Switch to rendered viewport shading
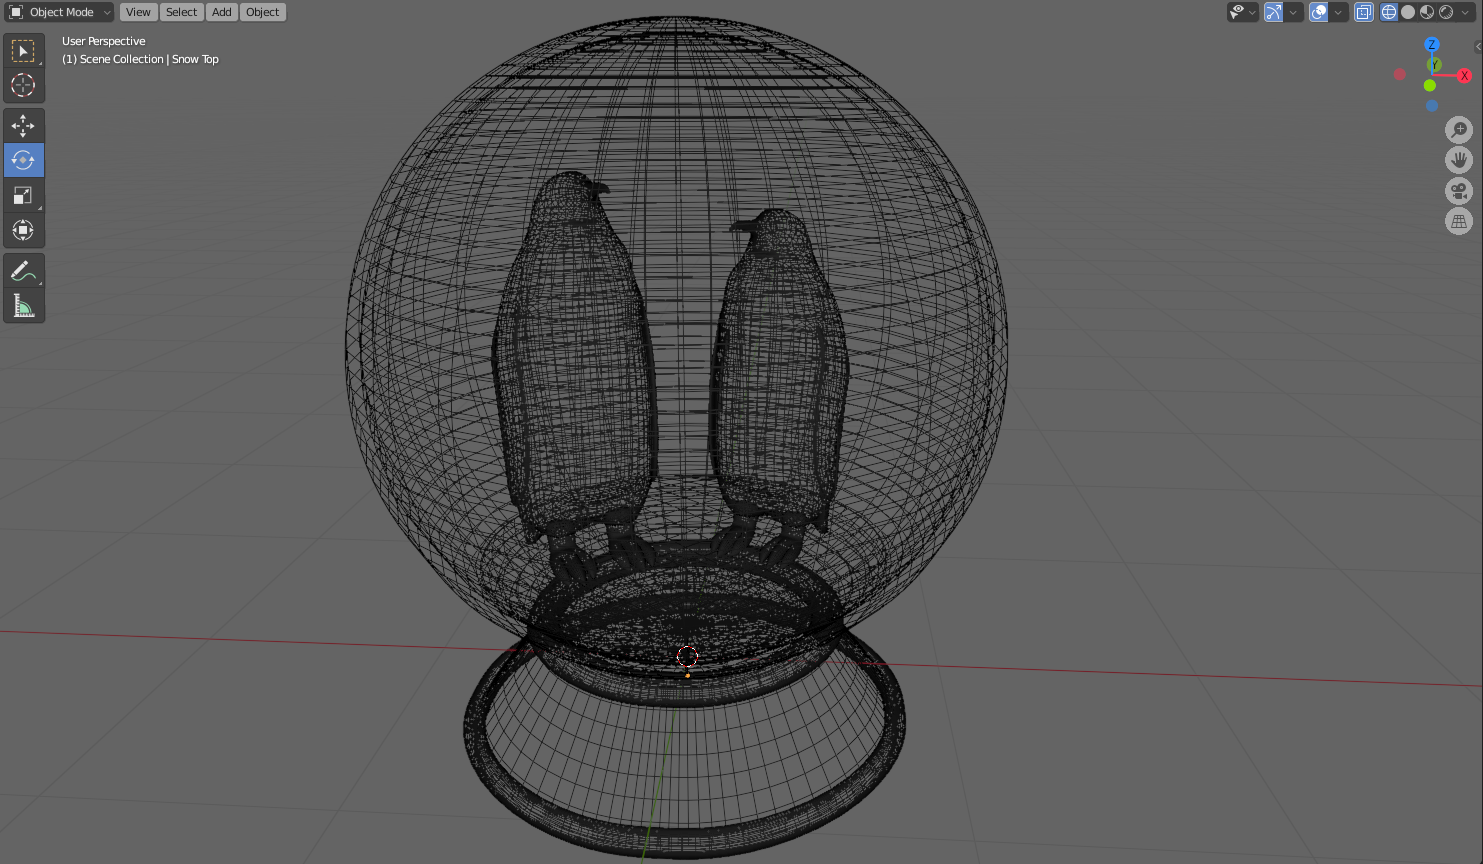Viewport: 1483px width, 864px height. pyautogui.click(x=1446, y=12)
